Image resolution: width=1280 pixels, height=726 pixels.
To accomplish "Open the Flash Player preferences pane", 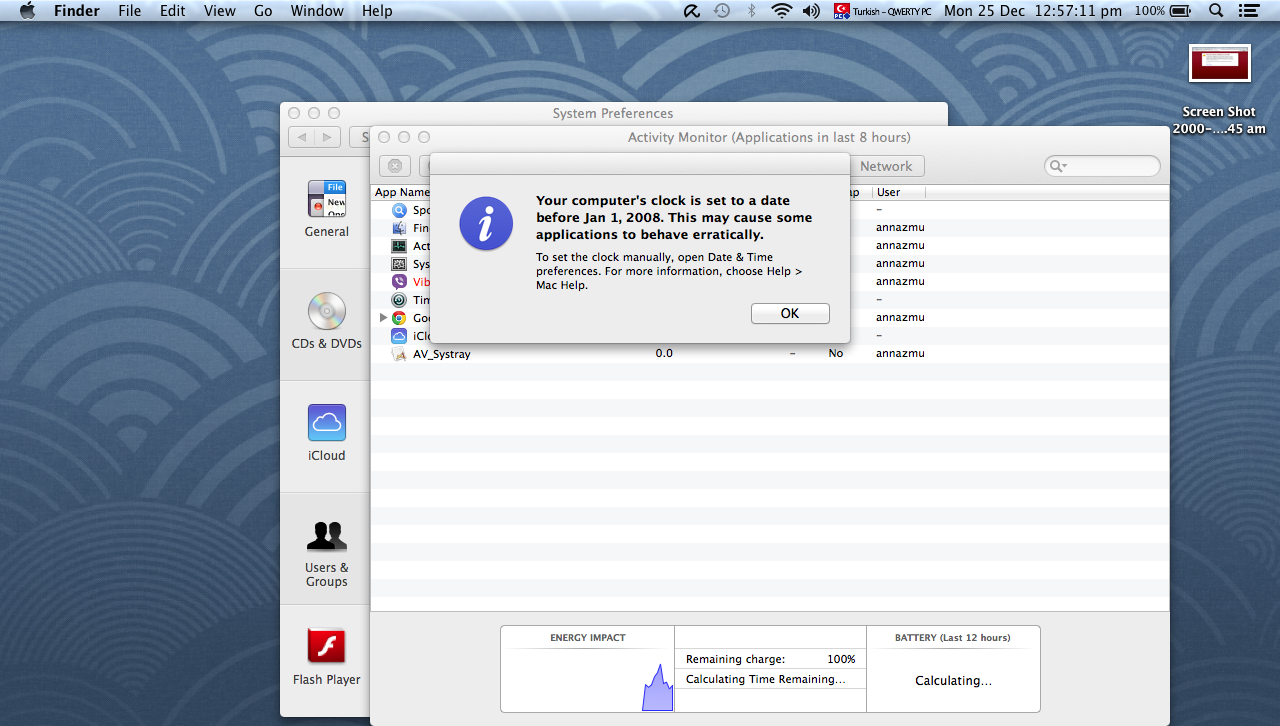I will (327, 657).
